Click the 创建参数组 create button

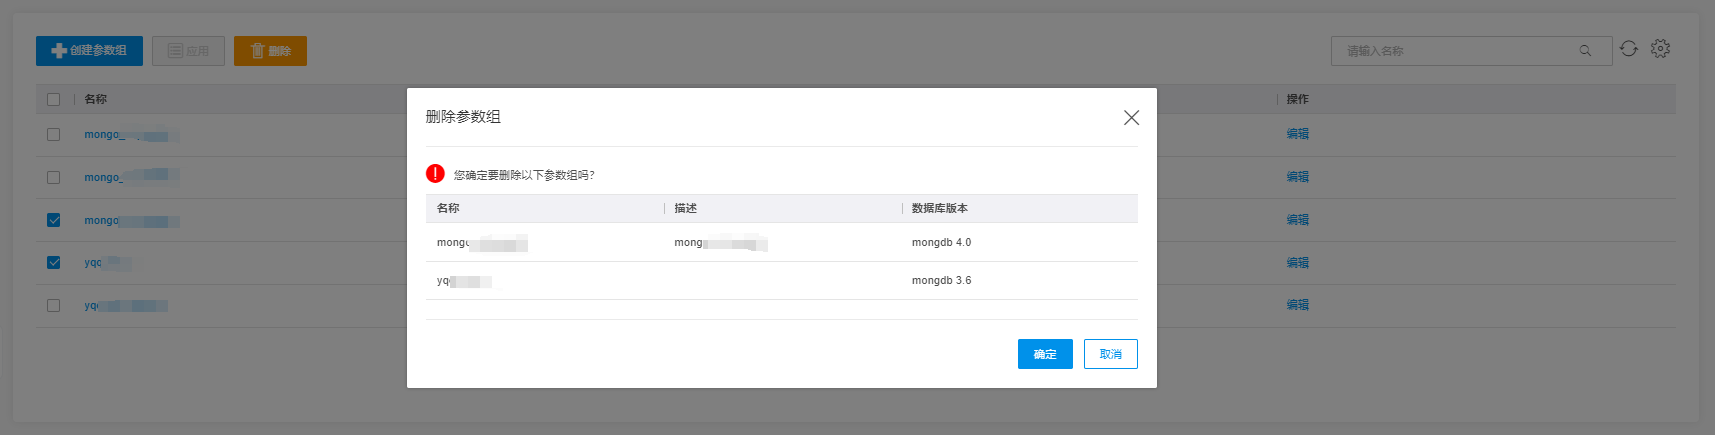(x=89, y=51)
